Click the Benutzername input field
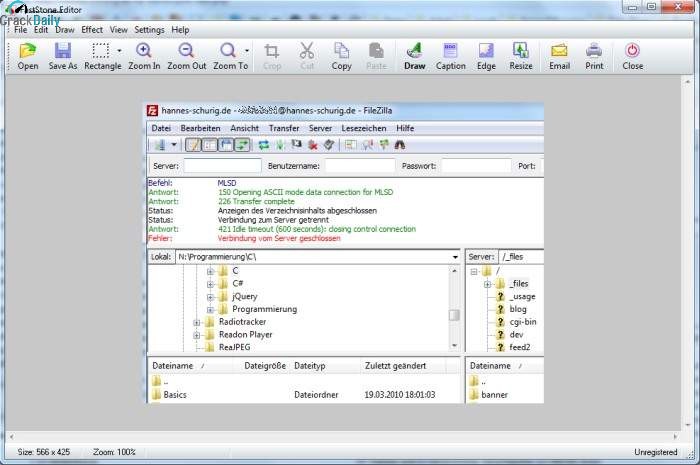Image resolution: width=700 pixels, height=465 pixels. point(360,166)
